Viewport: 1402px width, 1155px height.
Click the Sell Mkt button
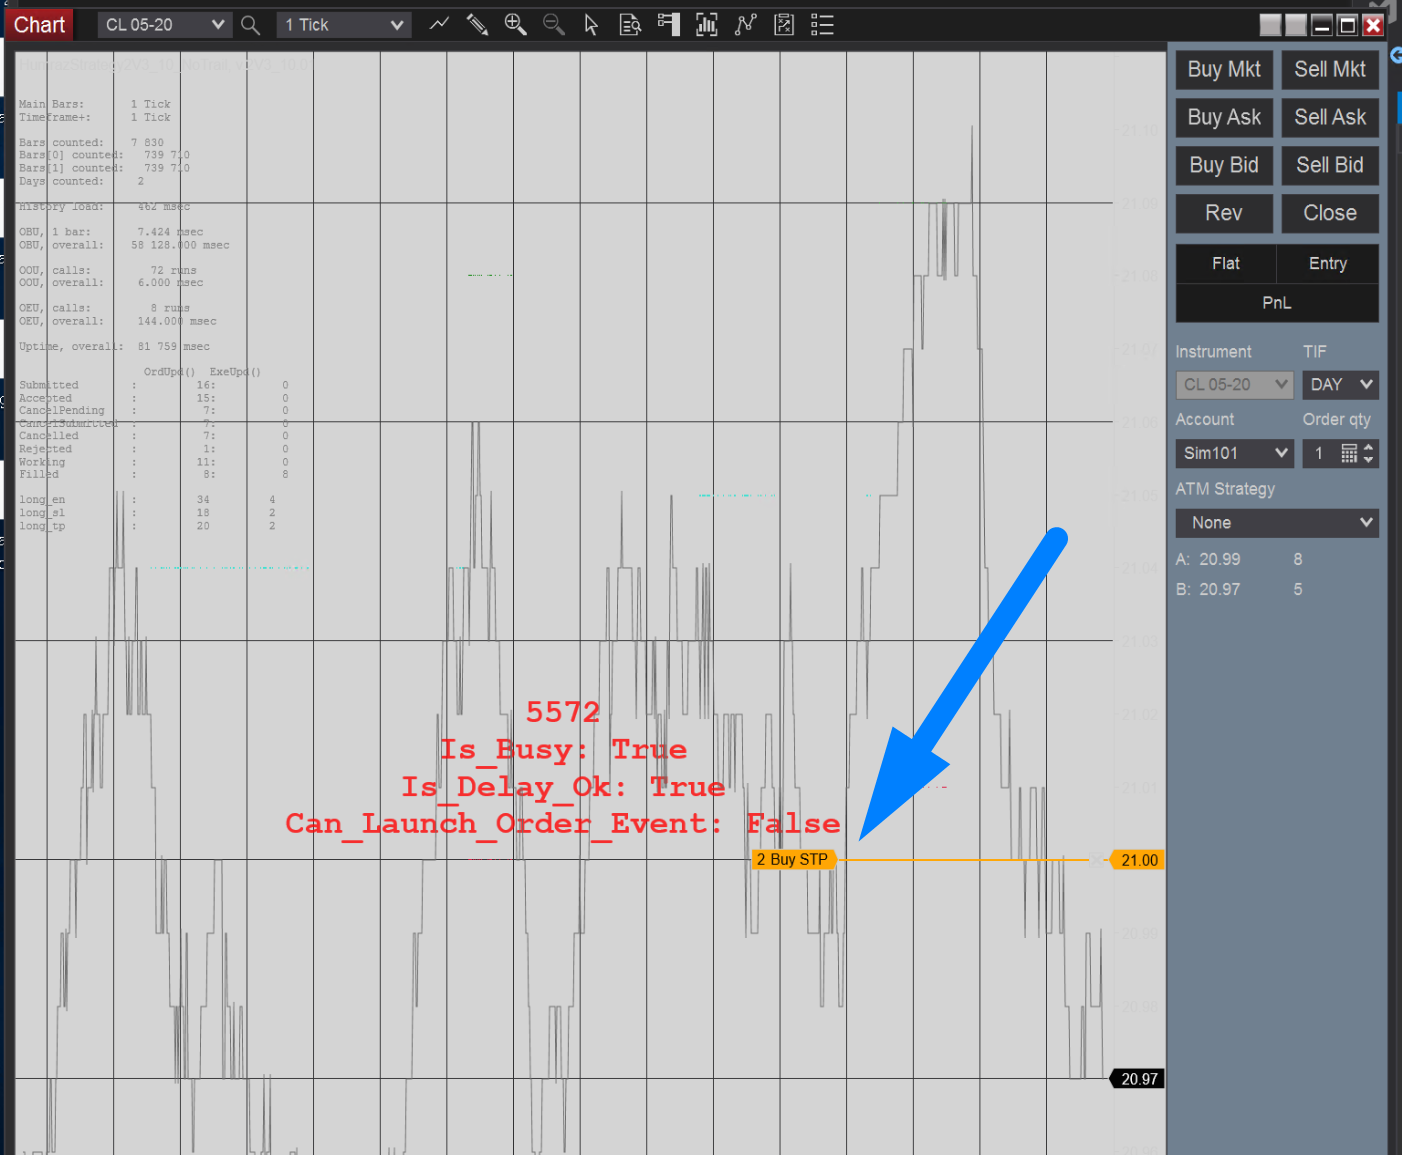pos(1330,70)
